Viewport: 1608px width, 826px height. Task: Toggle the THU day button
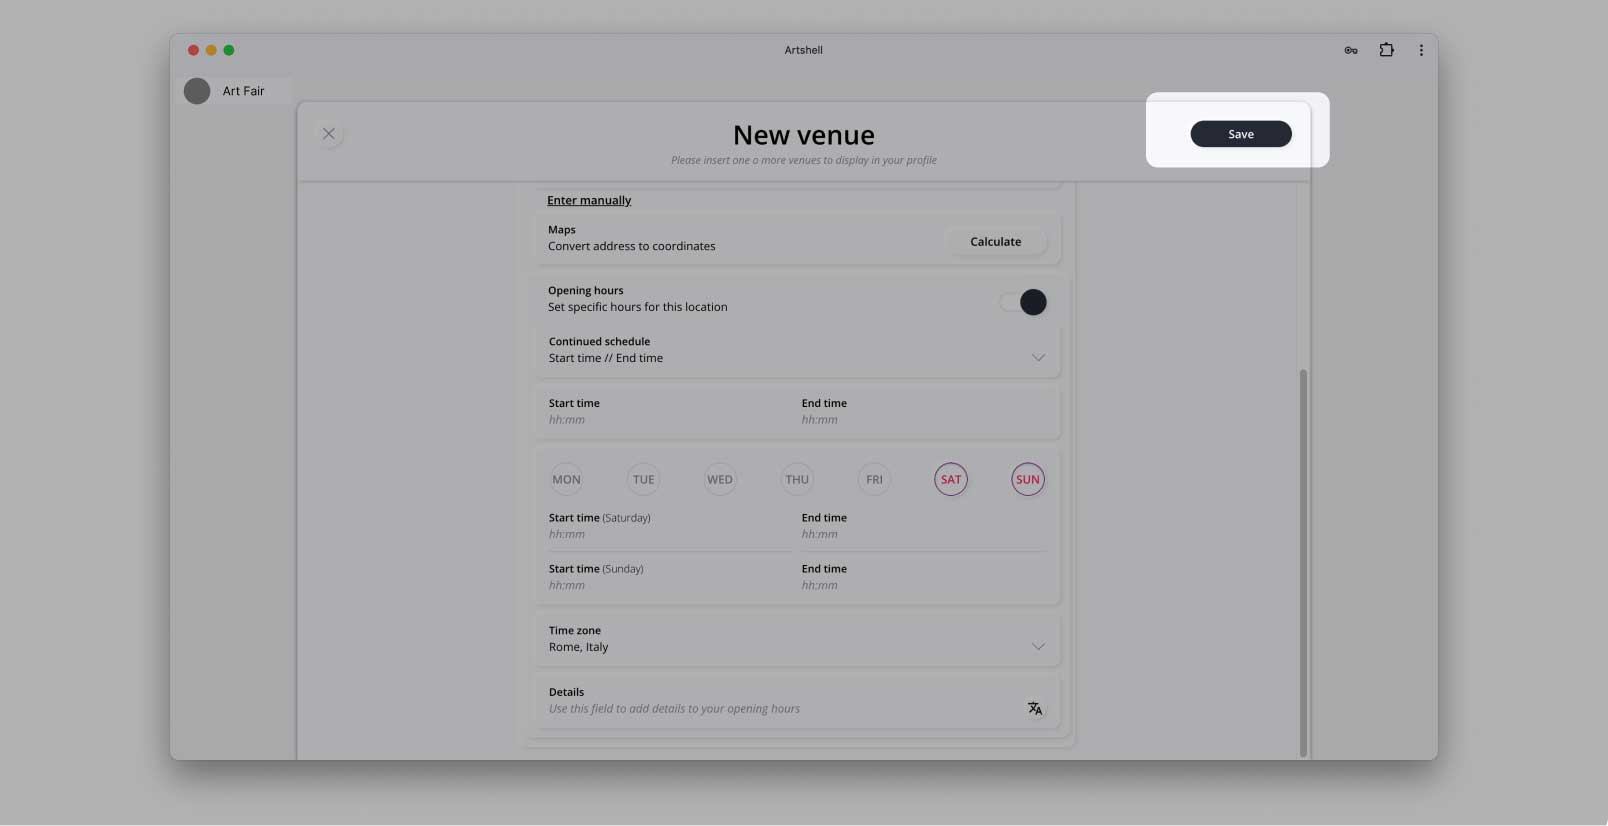pos(797,480)
